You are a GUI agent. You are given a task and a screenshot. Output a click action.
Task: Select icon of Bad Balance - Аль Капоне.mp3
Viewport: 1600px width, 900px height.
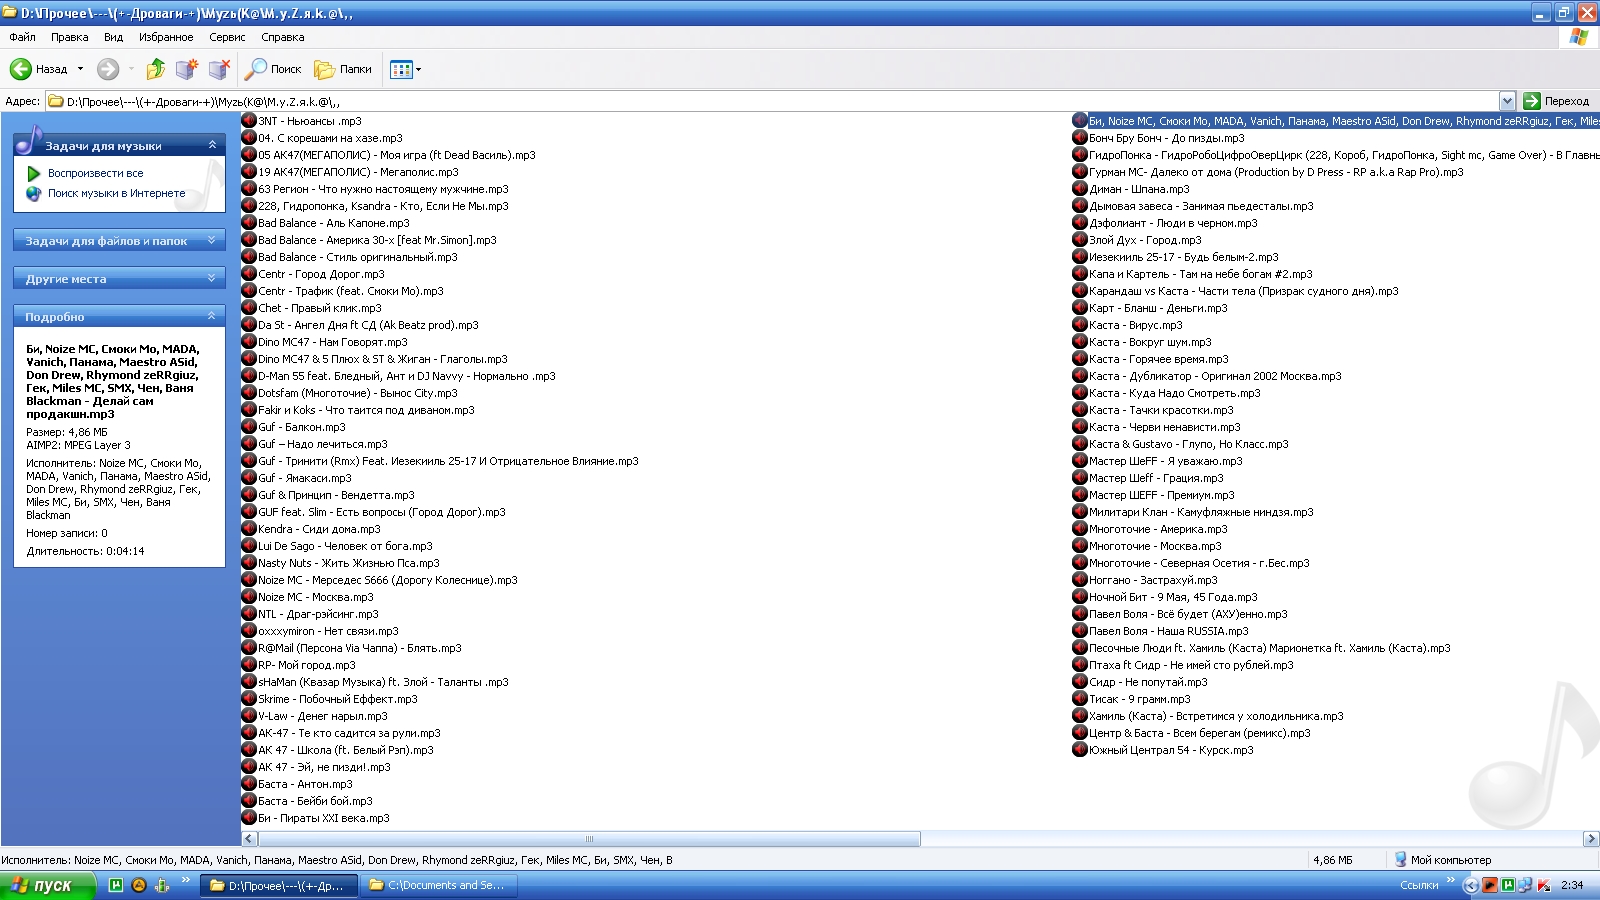249,223
